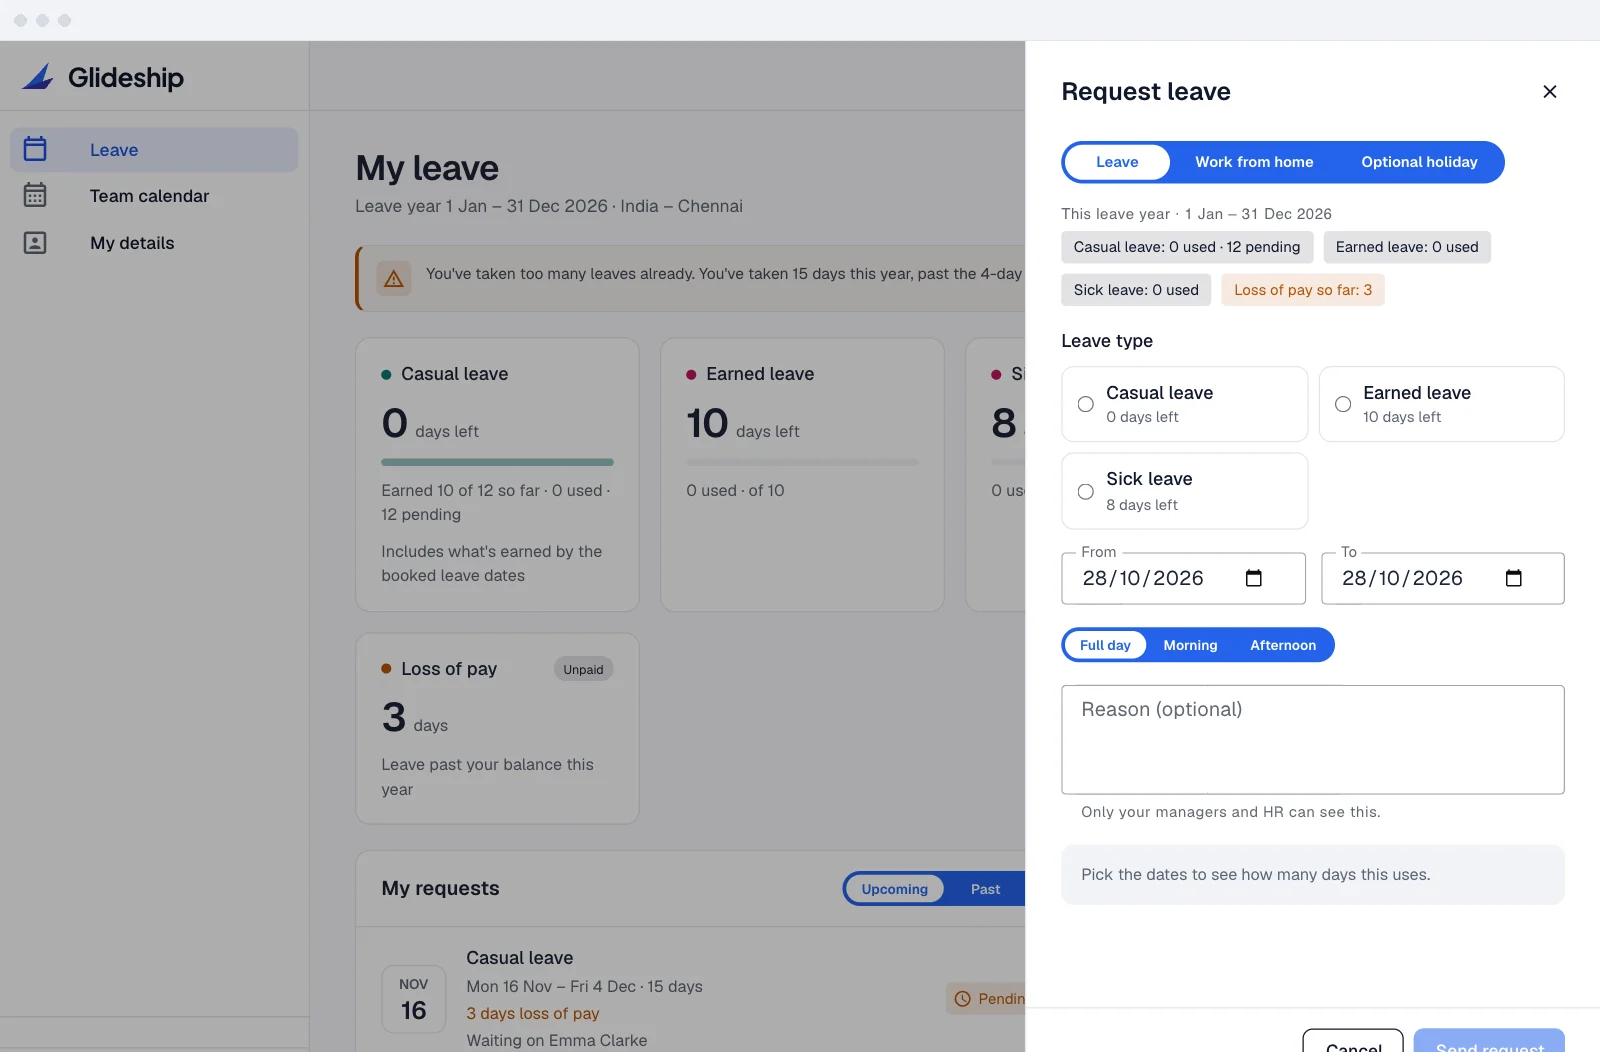Screen dimensions: 1600x1052
Task: Choose Morning half-day option
Action: [1190, 645]
